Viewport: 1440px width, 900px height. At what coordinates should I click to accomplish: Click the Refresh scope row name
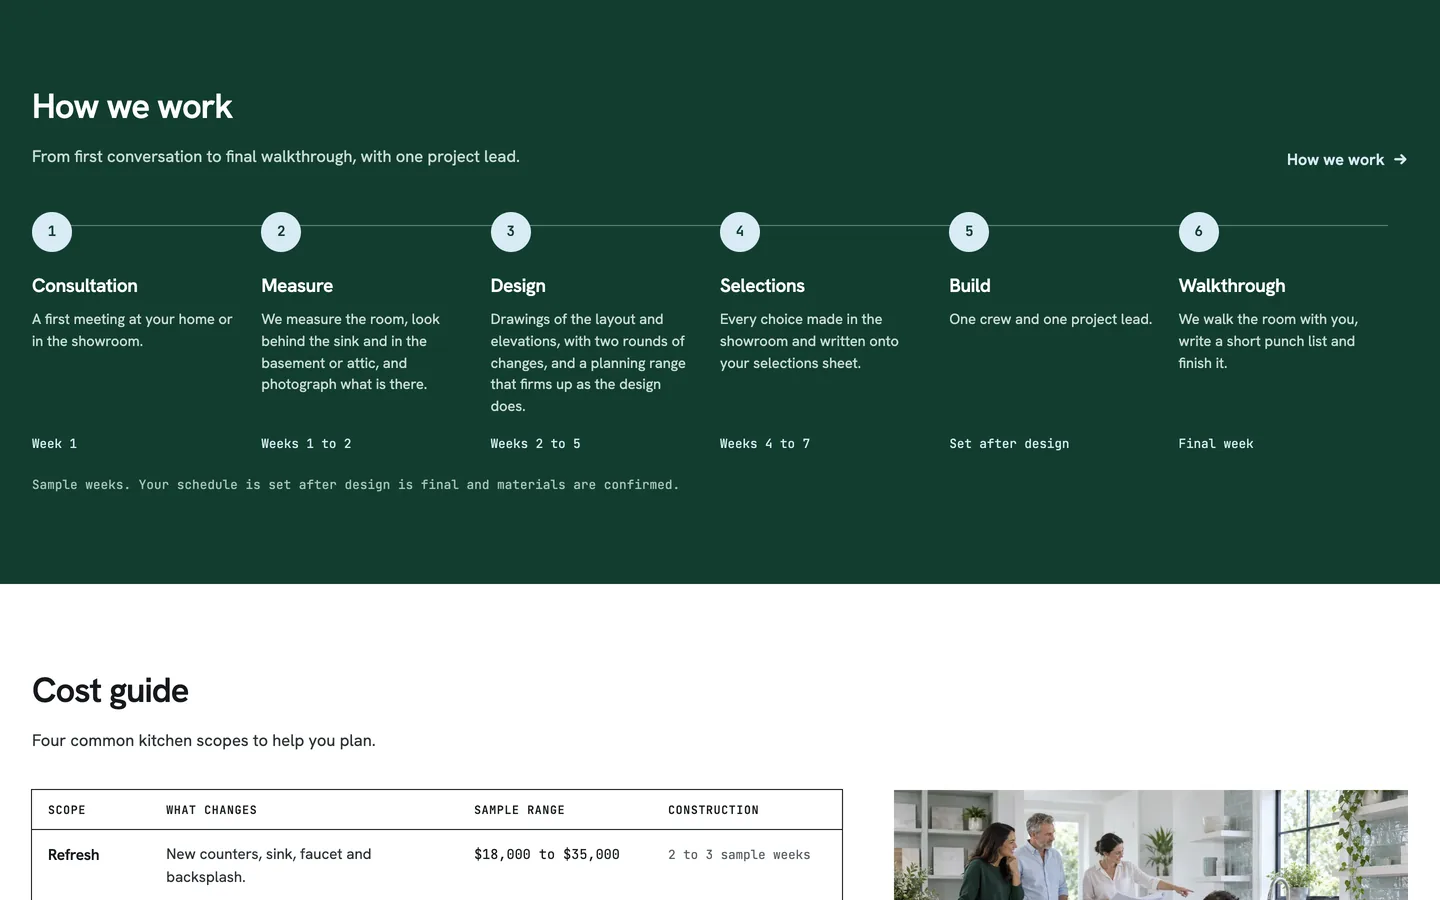[74, 855]
